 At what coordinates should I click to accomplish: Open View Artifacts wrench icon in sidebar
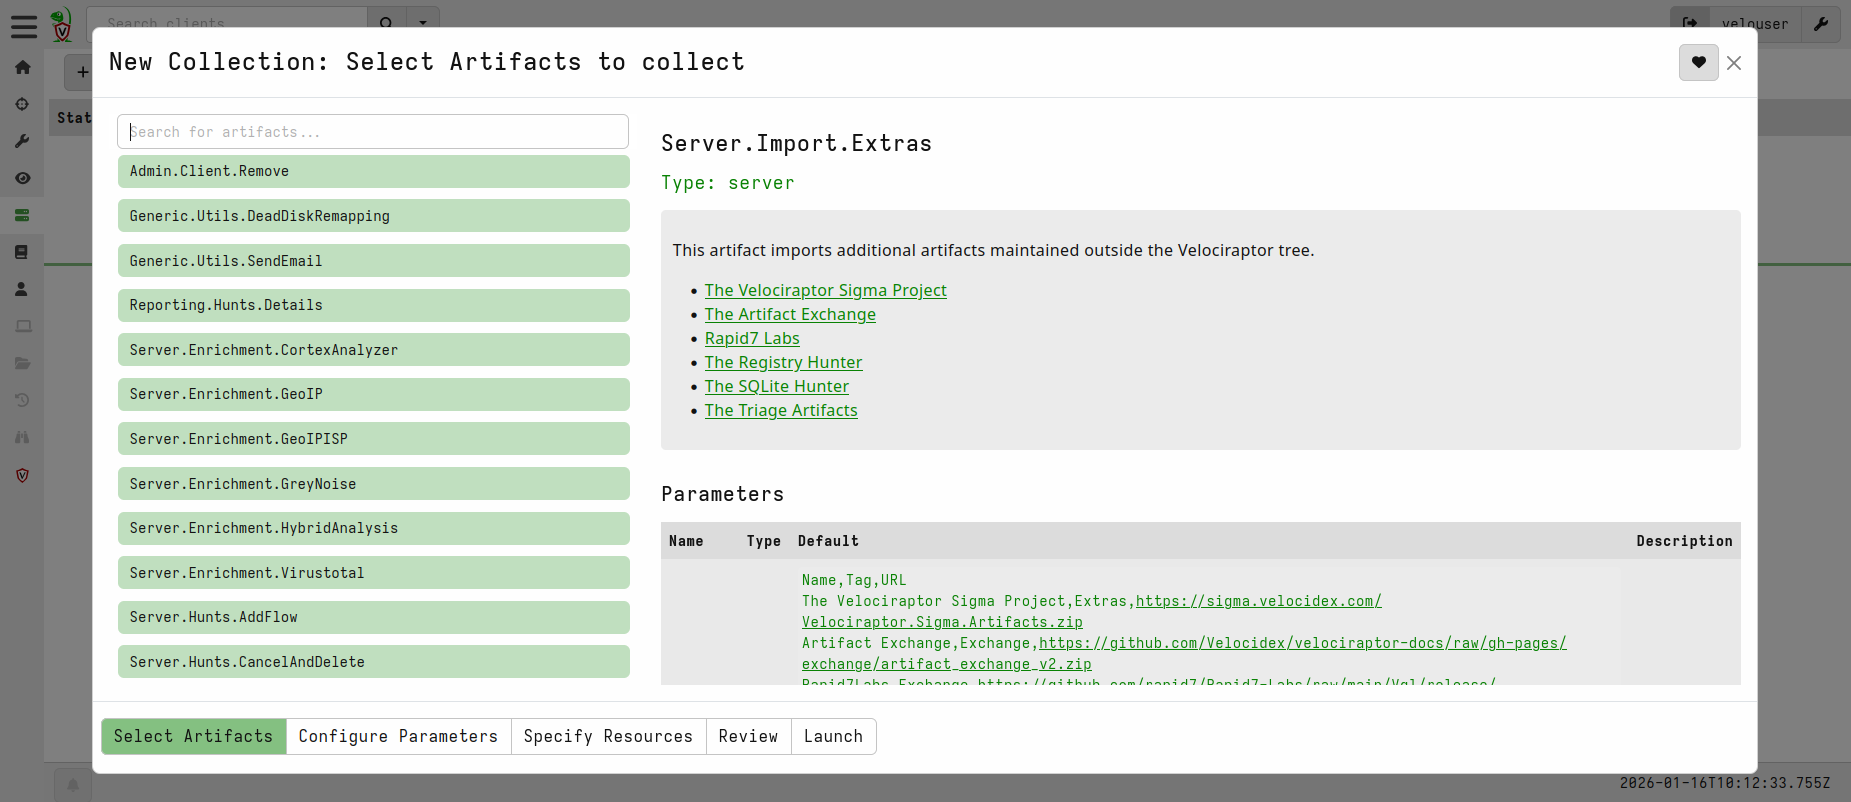click(x=22, y=141)
